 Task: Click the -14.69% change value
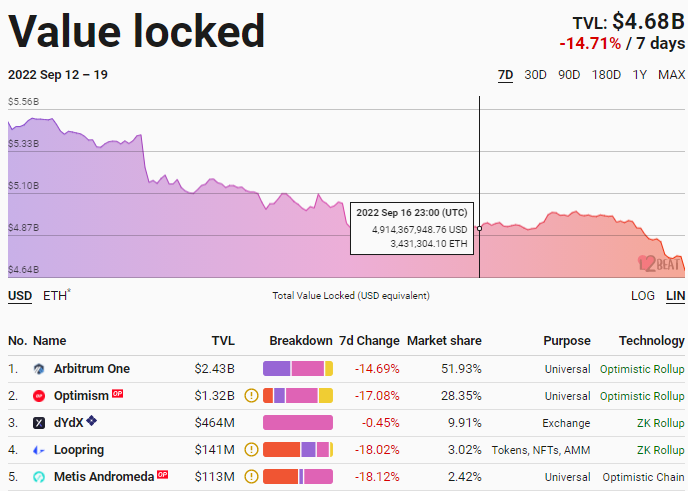pyautogui.click(x=377, y=369)
